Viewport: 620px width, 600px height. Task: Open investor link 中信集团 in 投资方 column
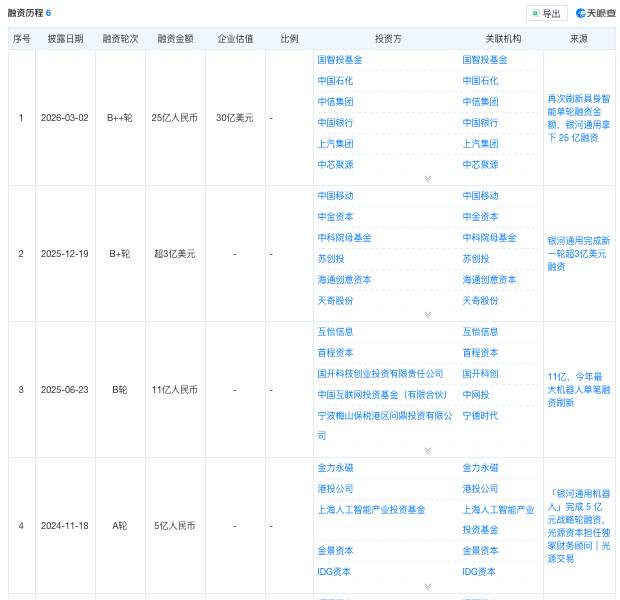335,102
